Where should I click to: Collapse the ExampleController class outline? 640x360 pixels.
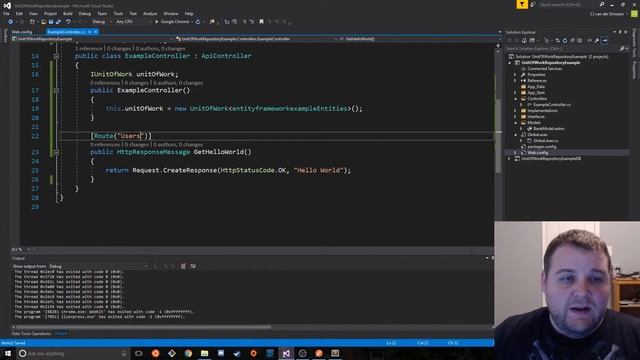56,56
